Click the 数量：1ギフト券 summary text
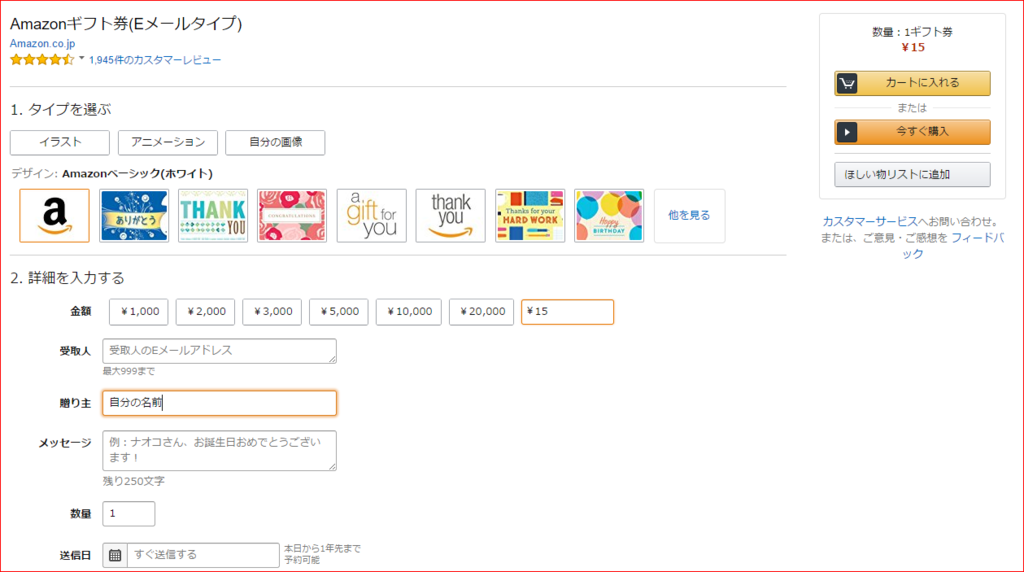Viewport: 1024px width, 572px height. (x=912, y=32)
